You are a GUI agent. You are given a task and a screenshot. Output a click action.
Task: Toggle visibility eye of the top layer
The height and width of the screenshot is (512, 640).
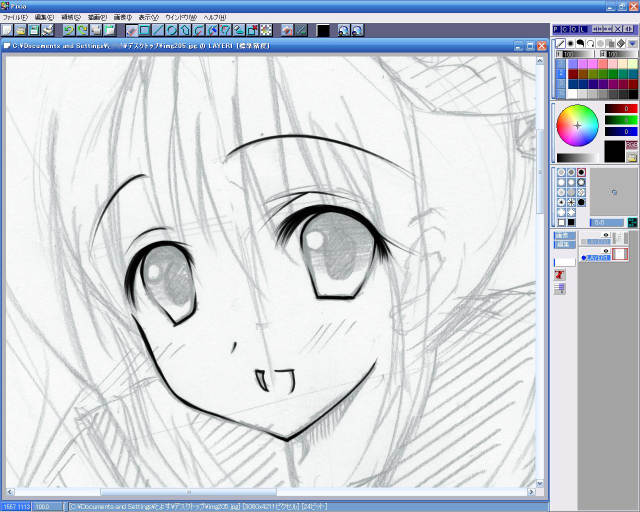(x=605, y=235)
